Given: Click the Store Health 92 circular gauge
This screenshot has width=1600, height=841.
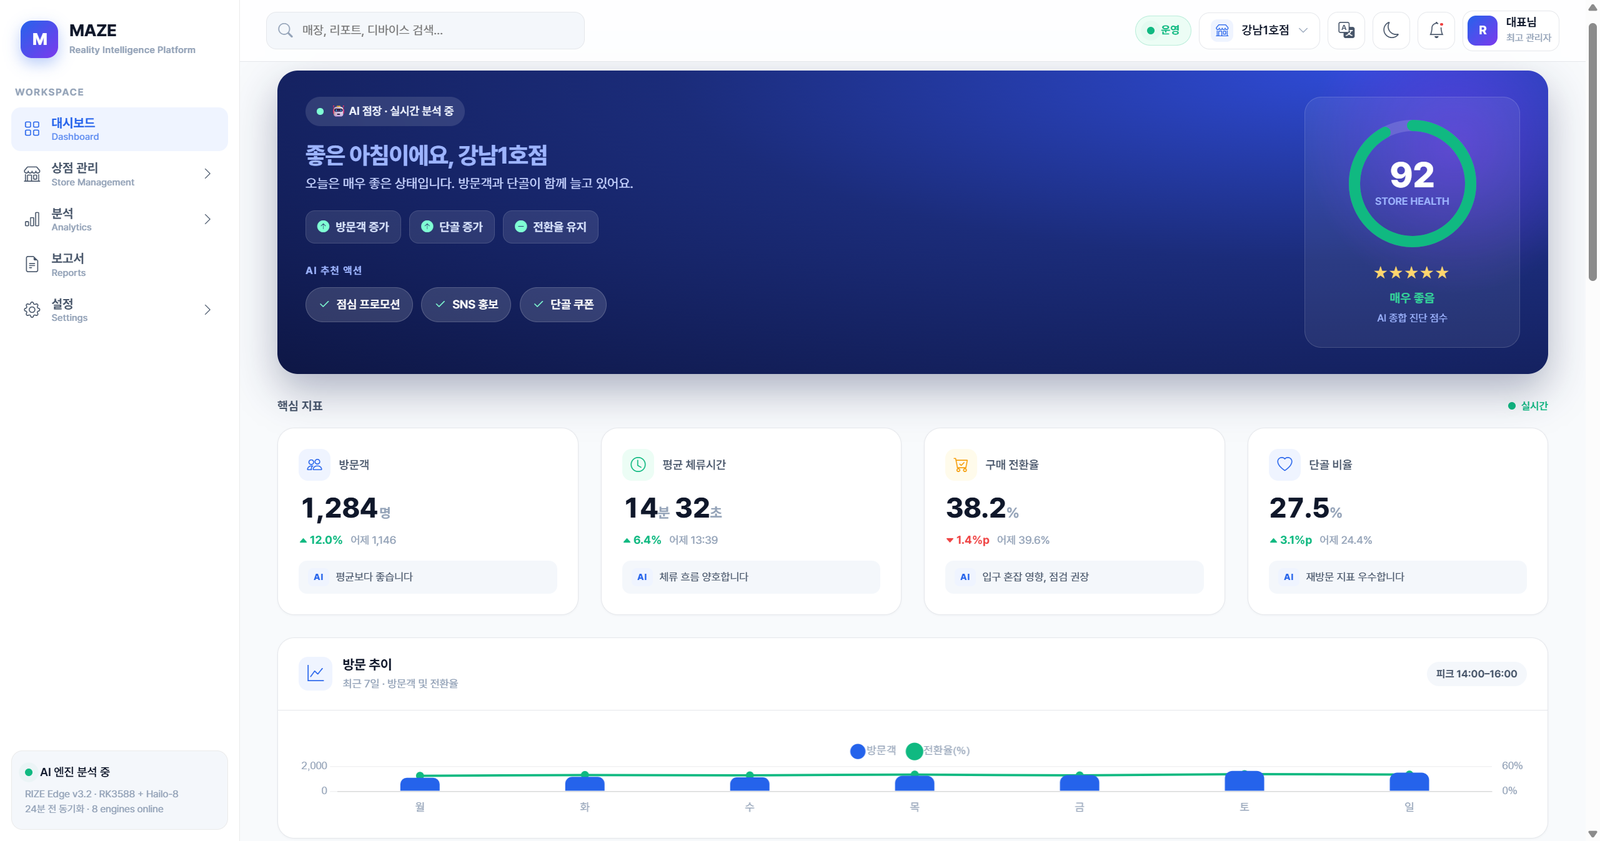Looking at the screenshot, I should tap(1412, 184).
